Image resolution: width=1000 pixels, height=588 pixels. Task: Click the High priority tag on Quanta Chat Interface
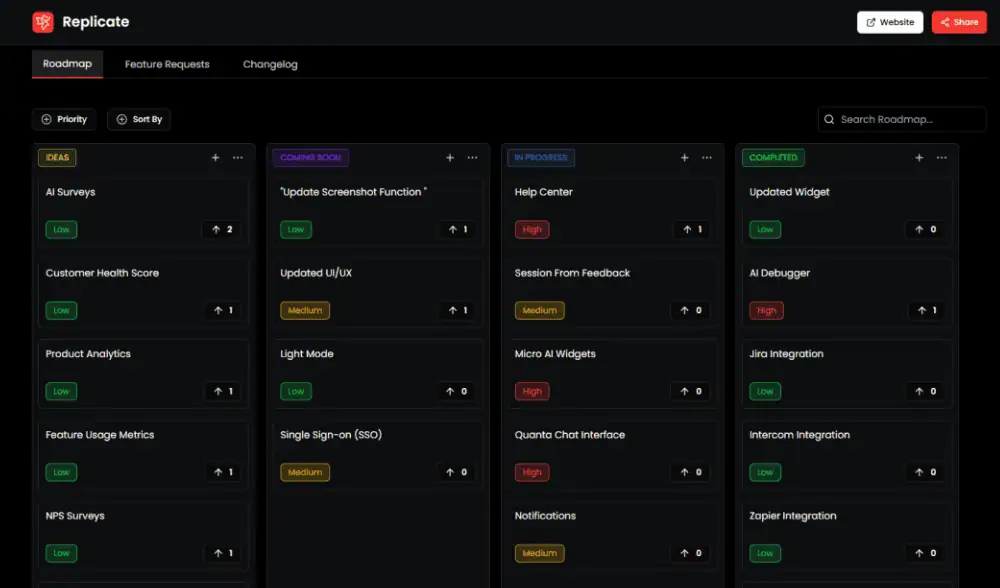(532, 473)
